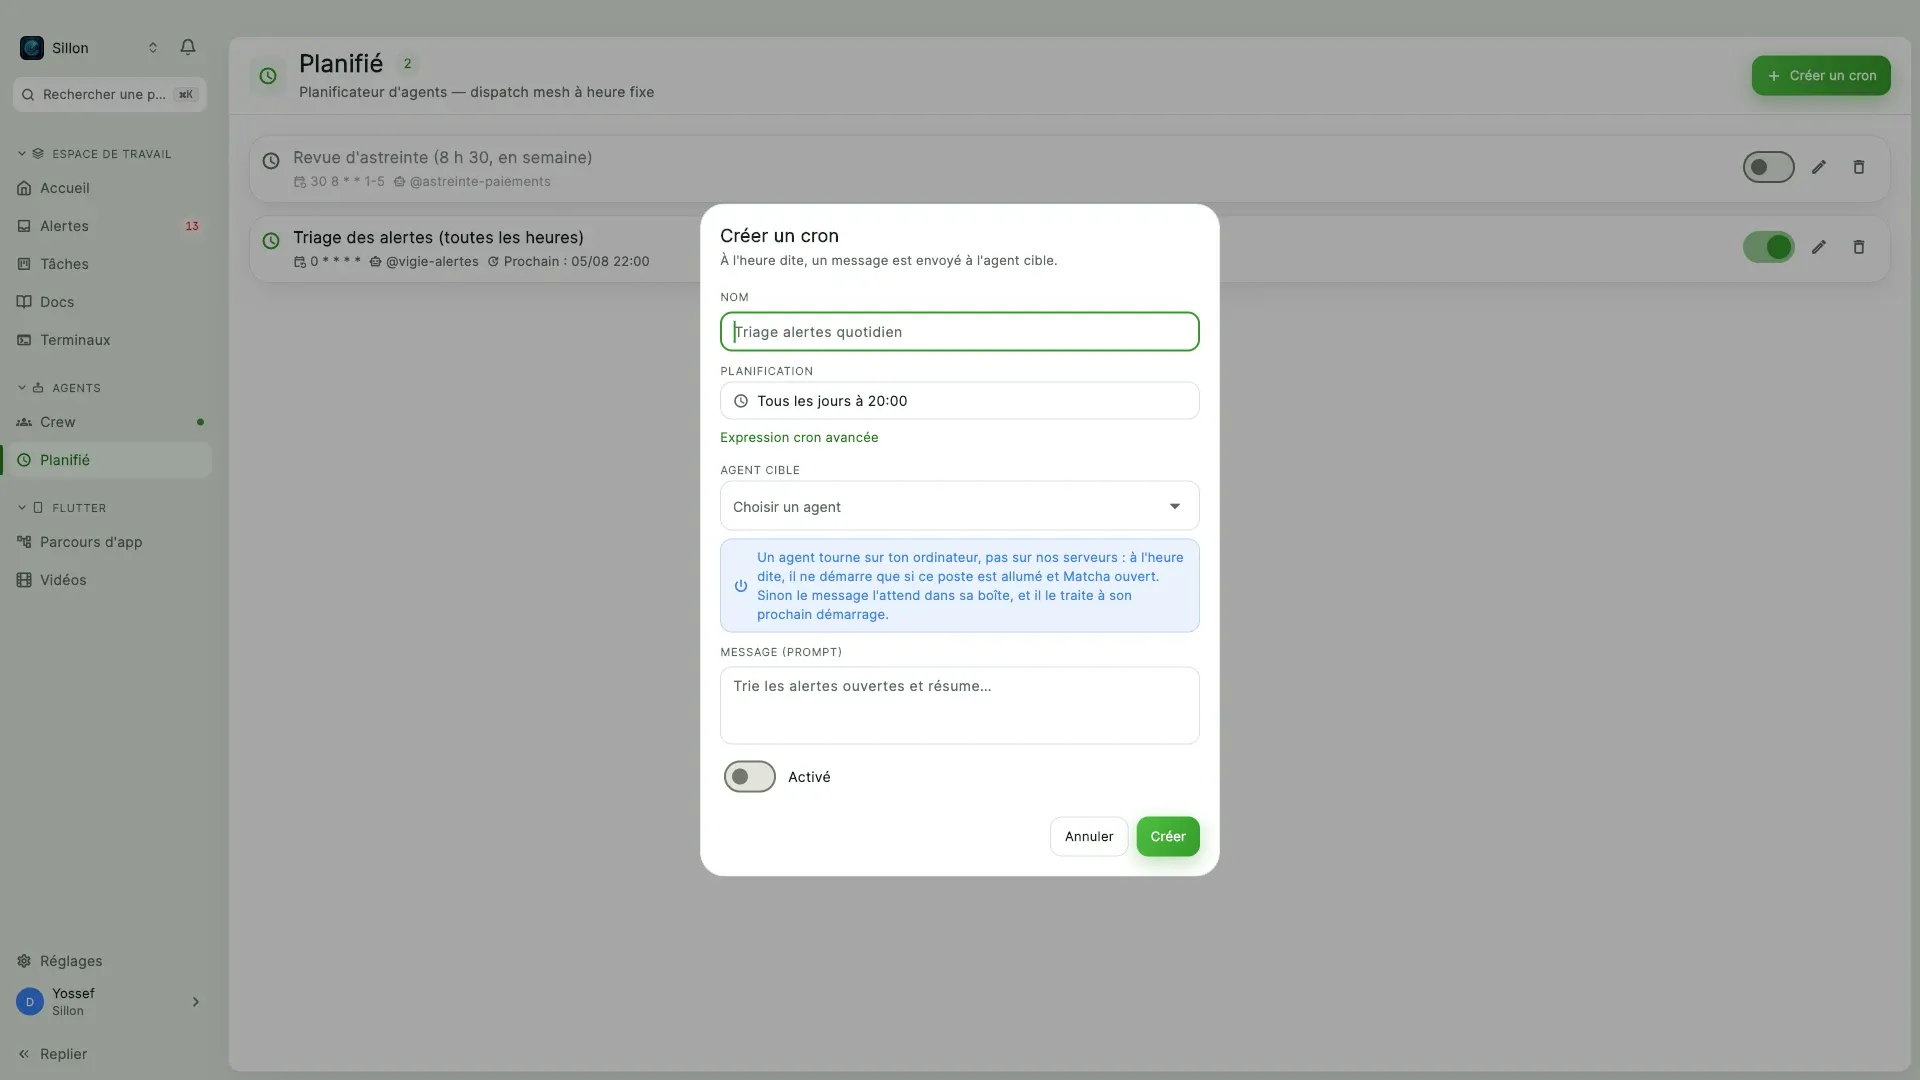The height and width of the screenshot is (1080, 1920).
Task: Enable the Revue d'astreinte toggle
Action: (x=1768, y=167)
